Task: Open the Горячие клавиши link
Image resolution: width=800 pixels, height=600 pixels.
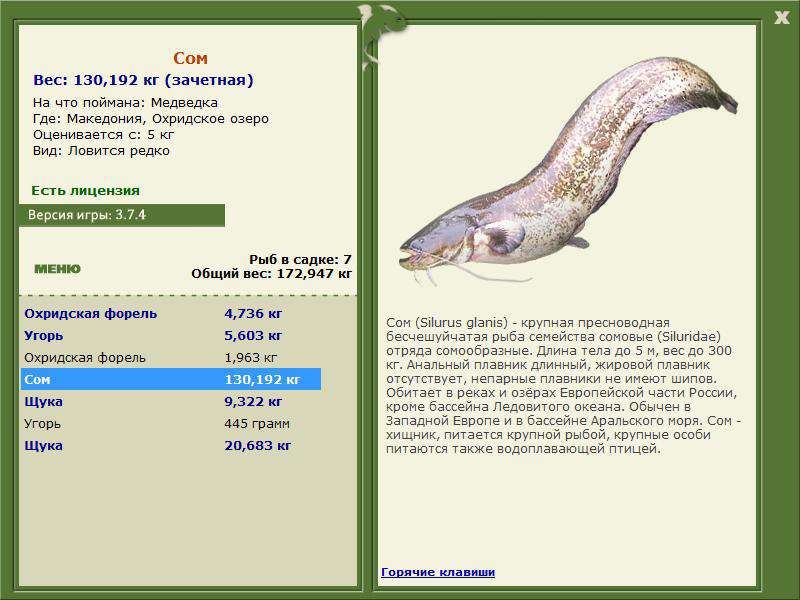Action: 438,572
